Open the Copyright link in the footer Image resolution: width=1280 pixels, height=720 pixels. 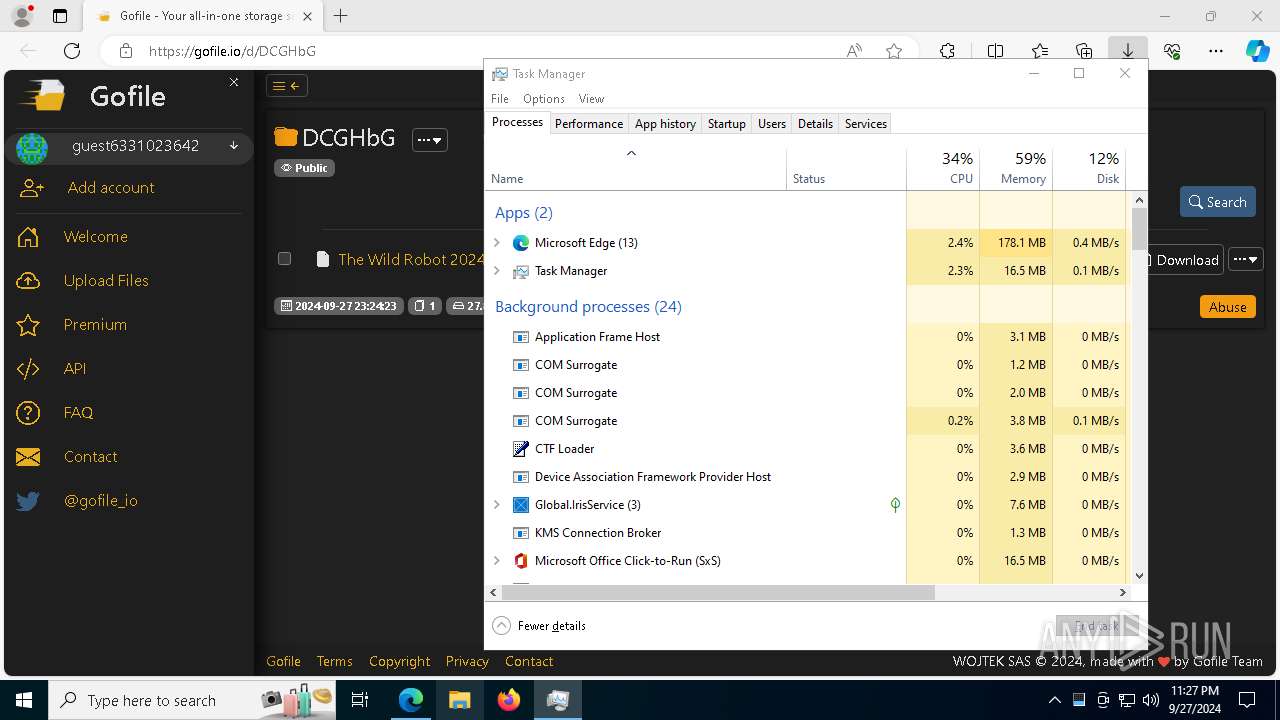point(399,661)
